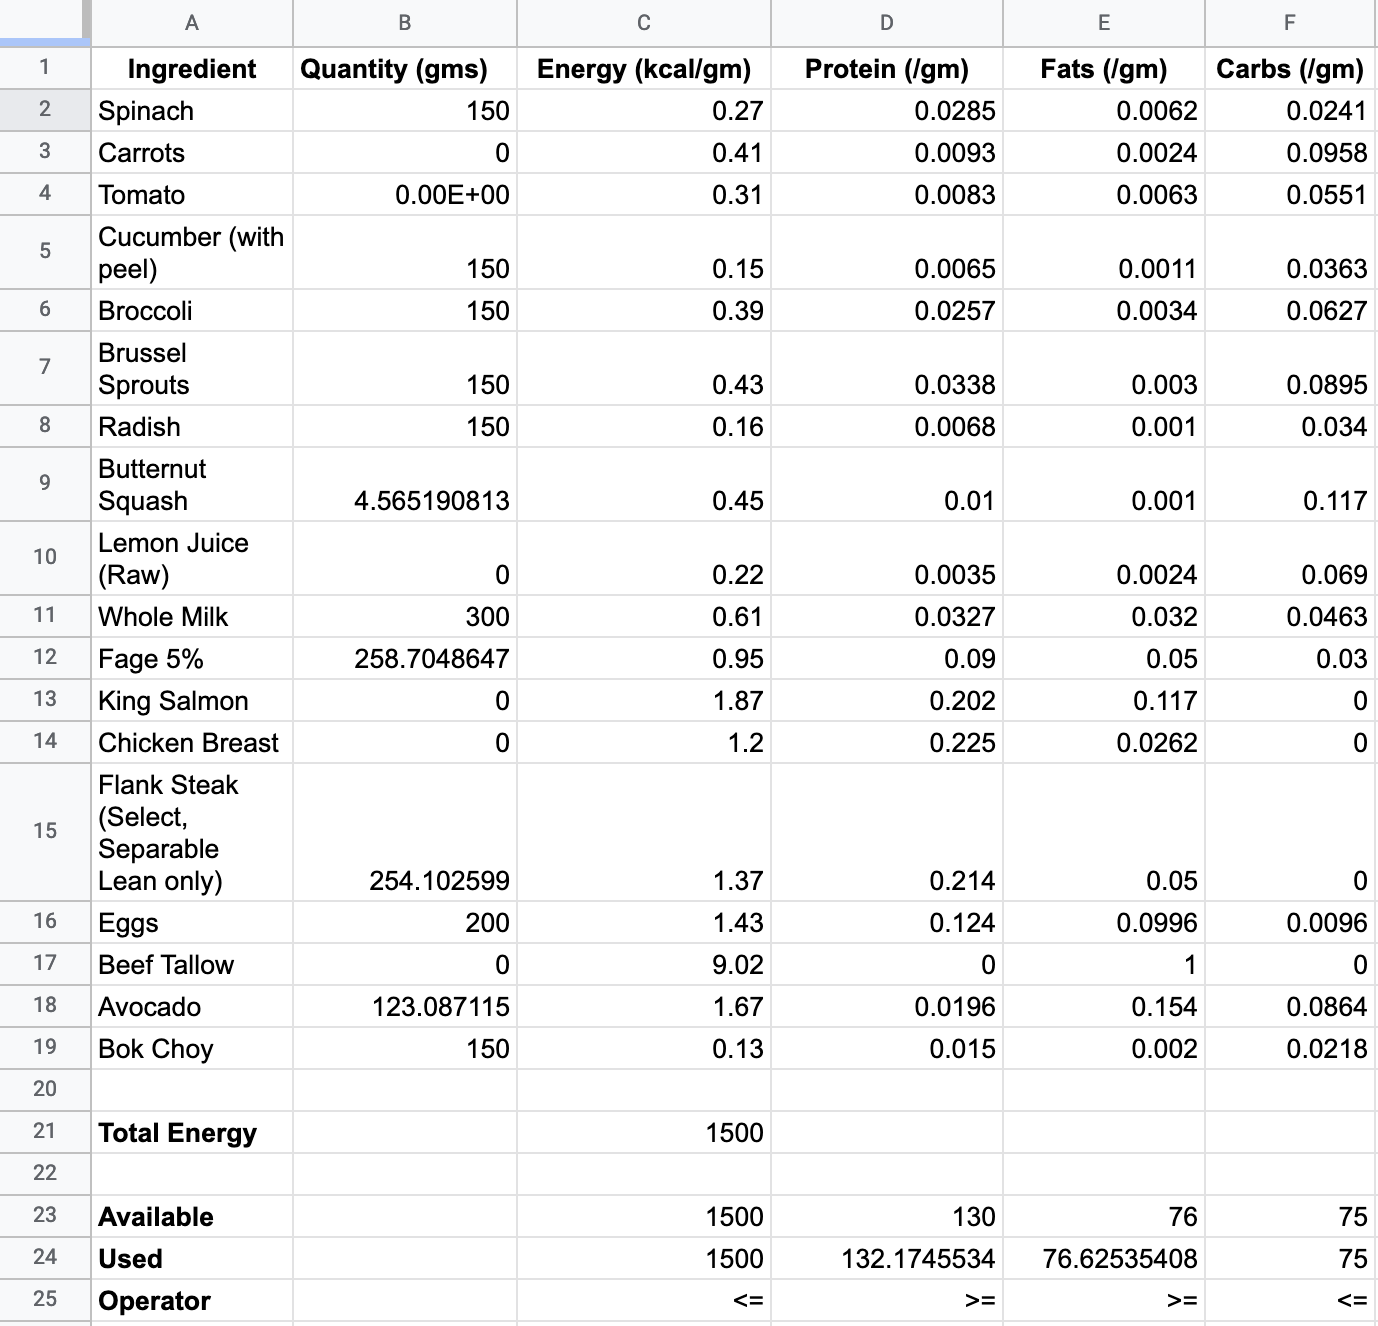Select Used fats 76.62535408 cell
The height and width of the screenshot is (1326, 1378).
pos(1104,1258)
